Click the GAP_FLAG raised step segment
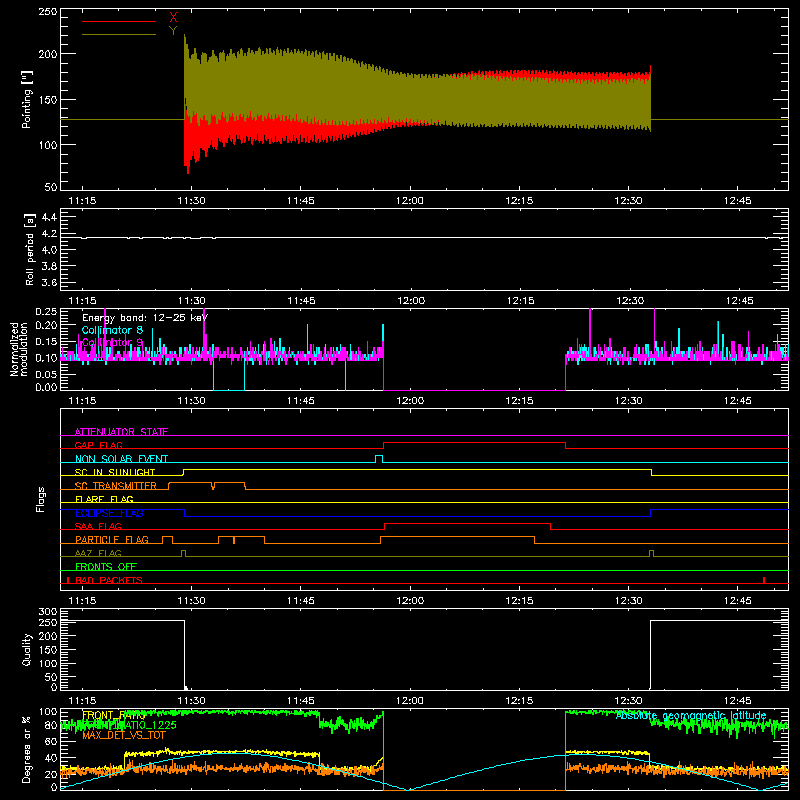Image resolution: width=800 pixels, height=800 pixels. (x=474, y=442)
